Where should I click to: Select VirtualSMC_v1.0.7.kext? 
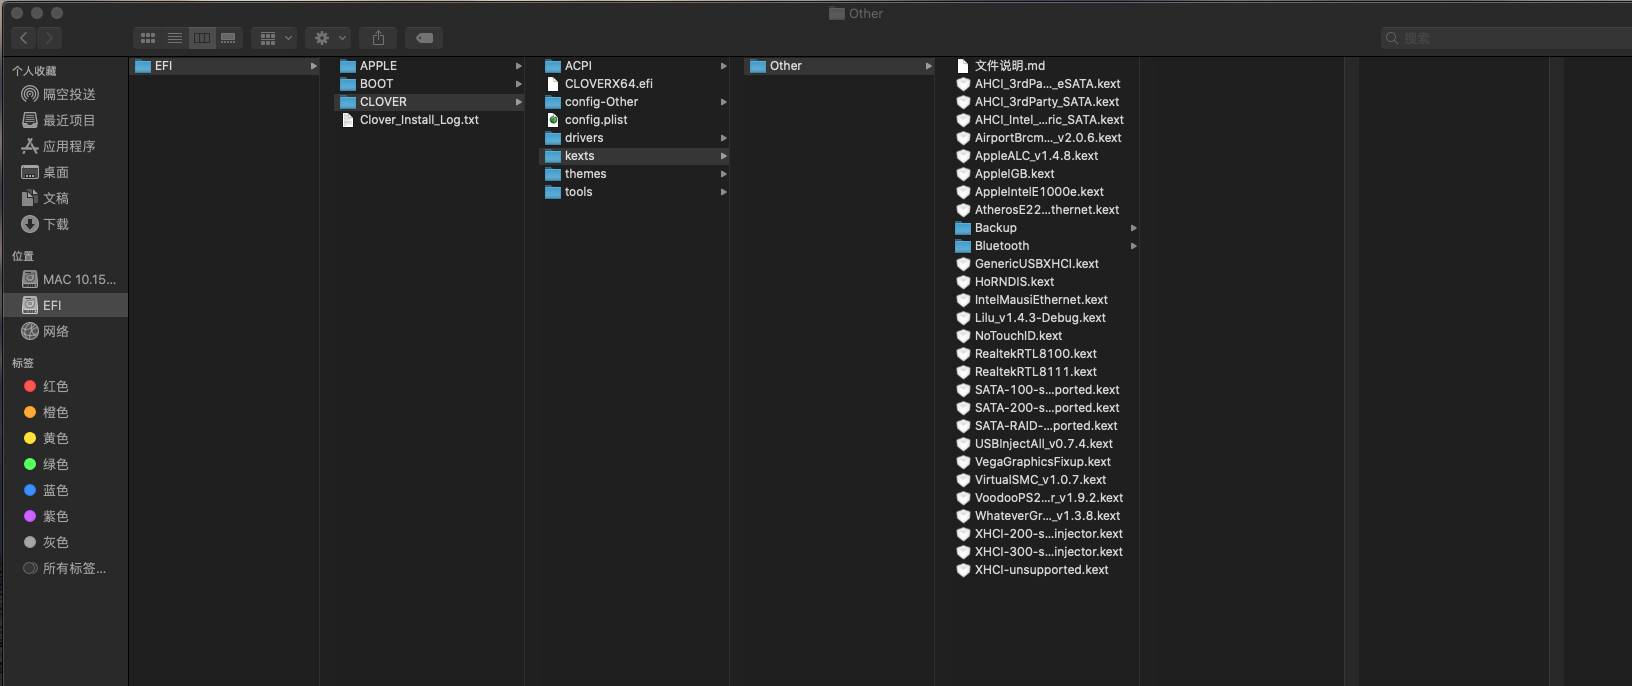[x=1044, y=480]
